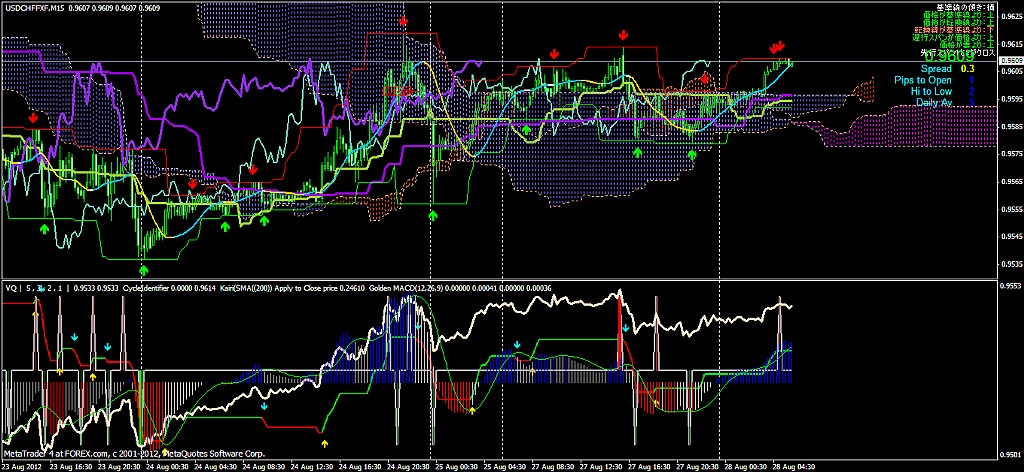Select the green up arrow below 25 Aug 00:30 candles
1024x472 pixels.
[x=433, y=214]
